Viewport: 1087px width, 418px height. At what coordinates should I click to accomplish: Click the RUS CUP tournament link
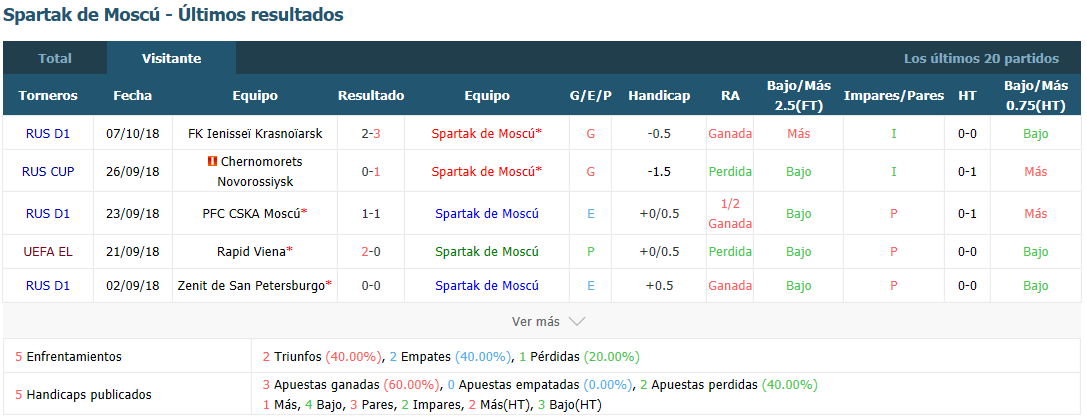(48, 172)
